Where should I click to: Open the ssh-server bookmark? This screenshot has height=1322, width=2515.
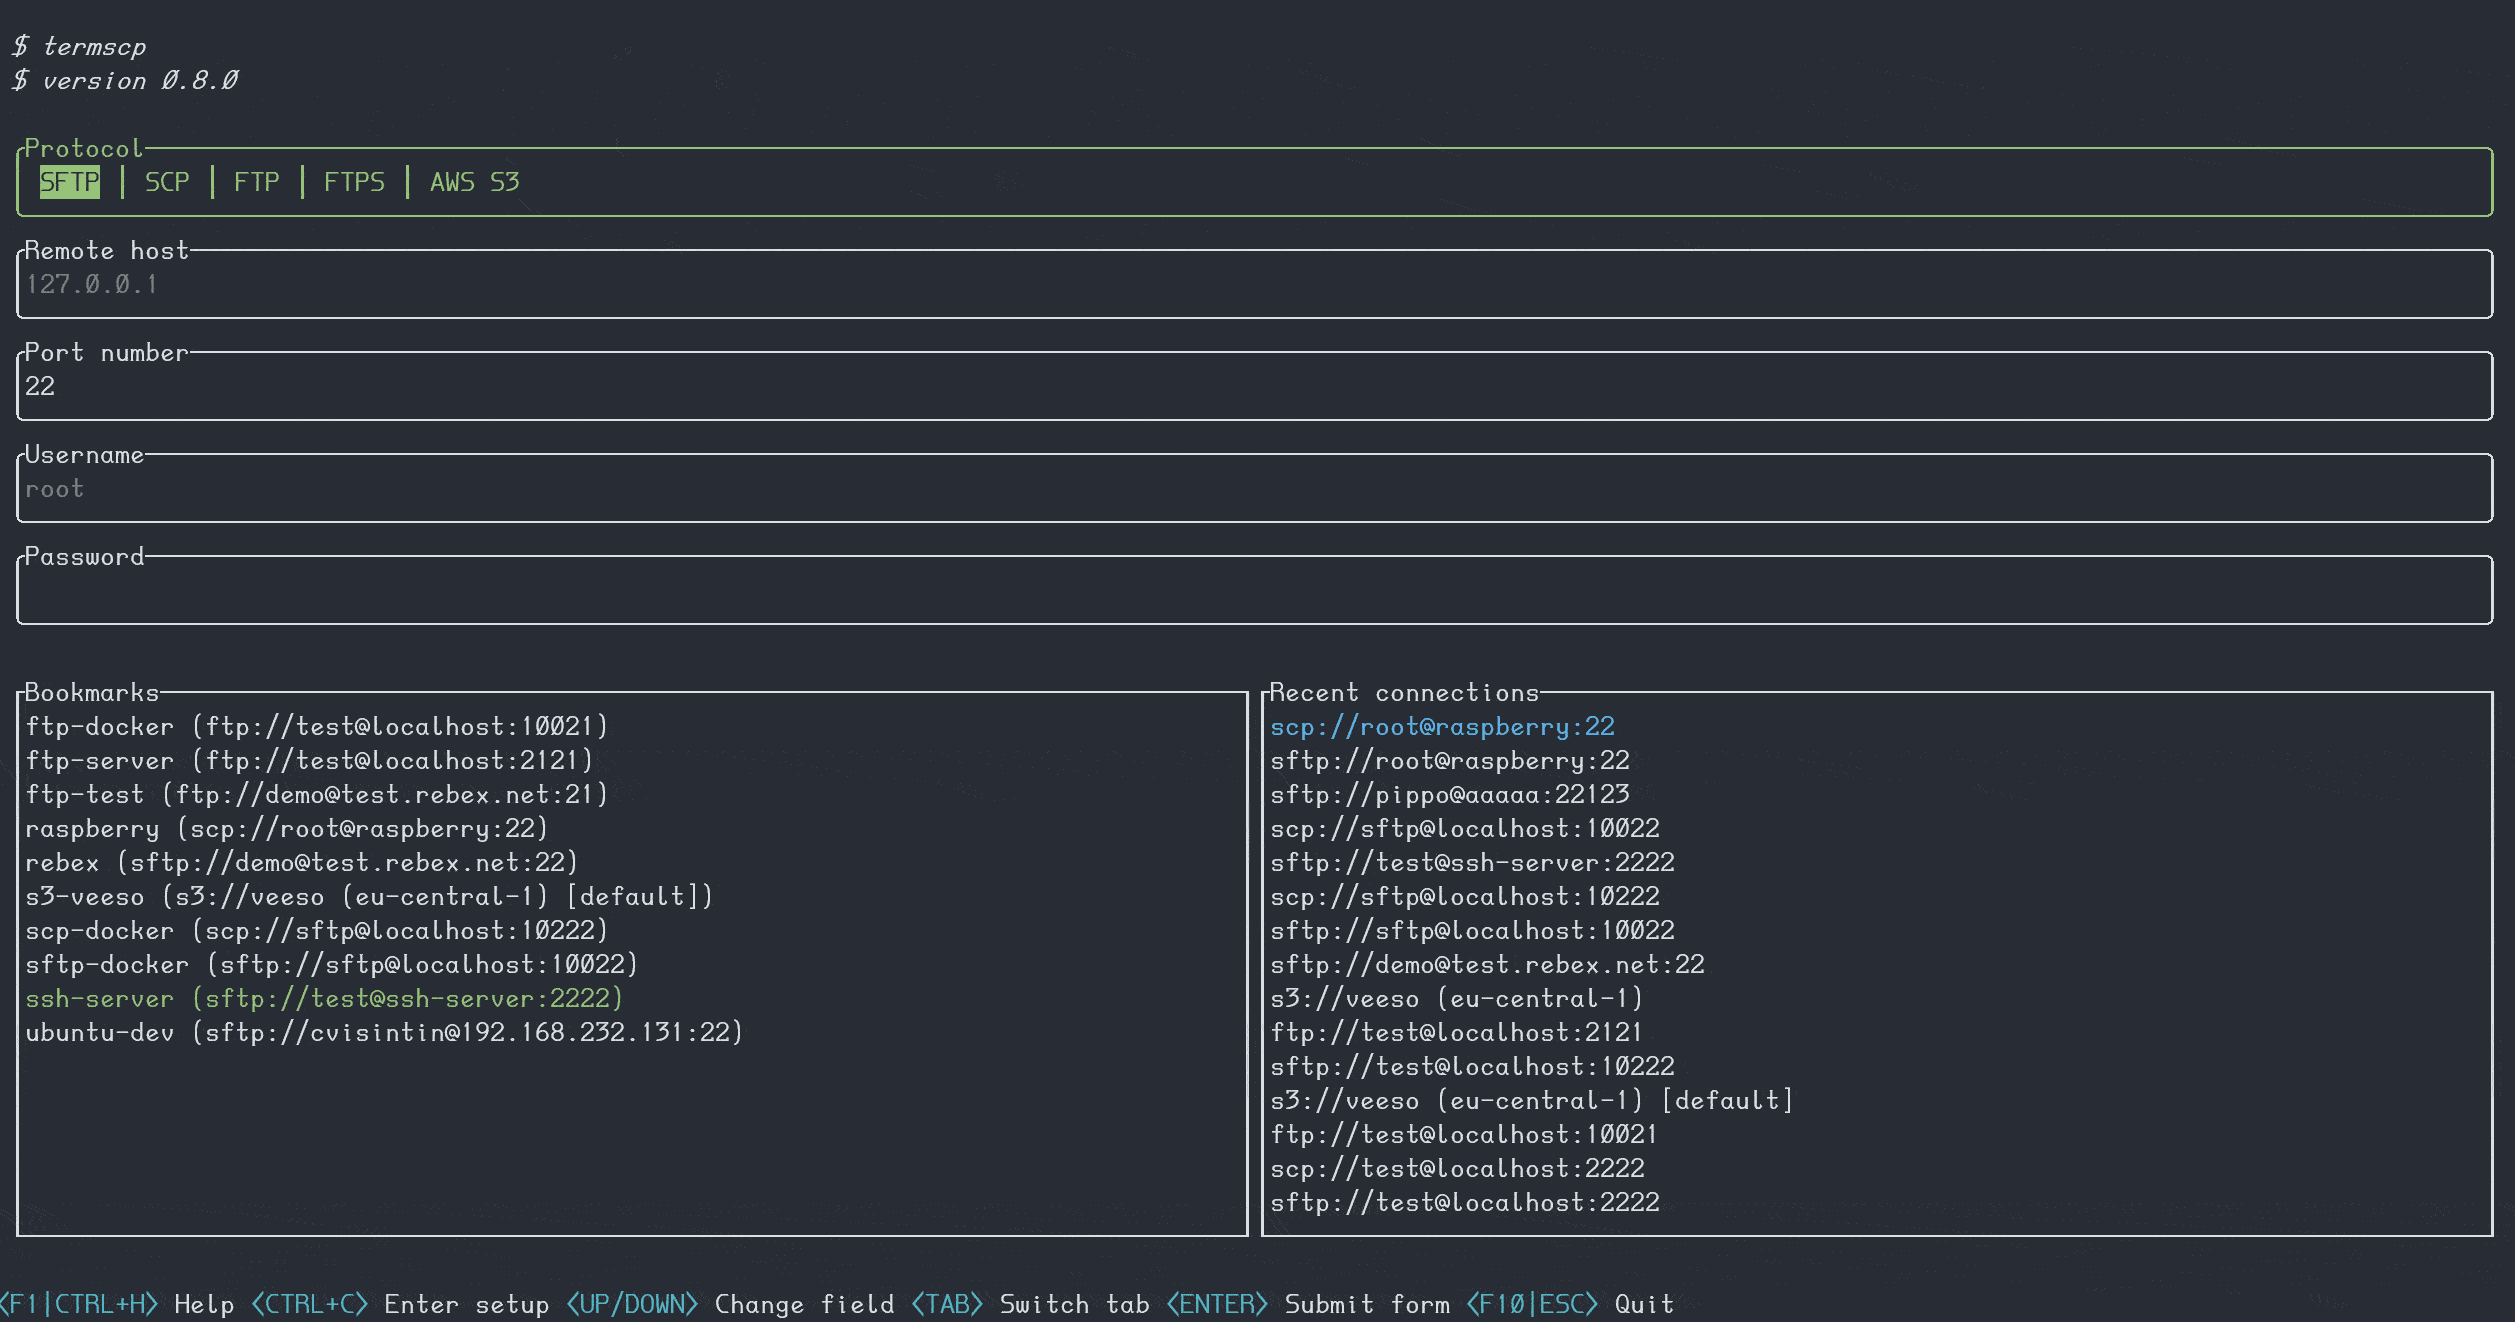pyautogui.click(x=323, y=998)
